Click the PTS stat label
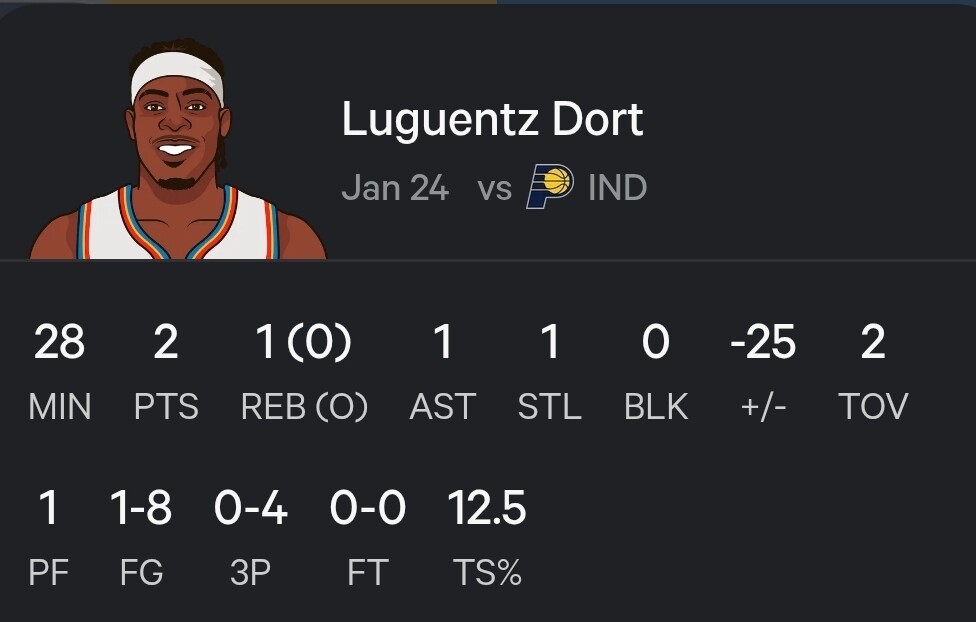The image size is (976, 622). [166, 407]
